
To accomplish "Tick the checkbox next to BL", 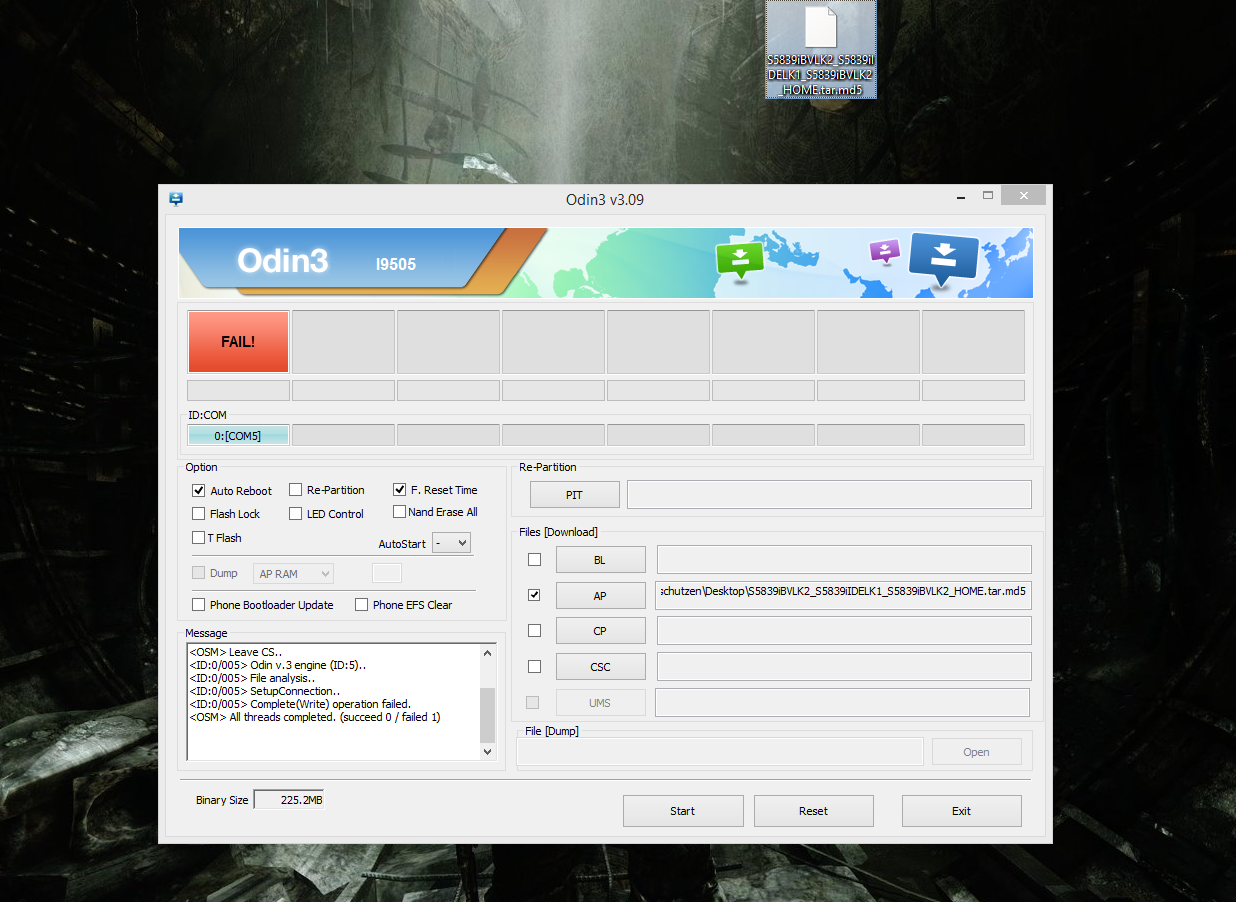I will [534, 560].
